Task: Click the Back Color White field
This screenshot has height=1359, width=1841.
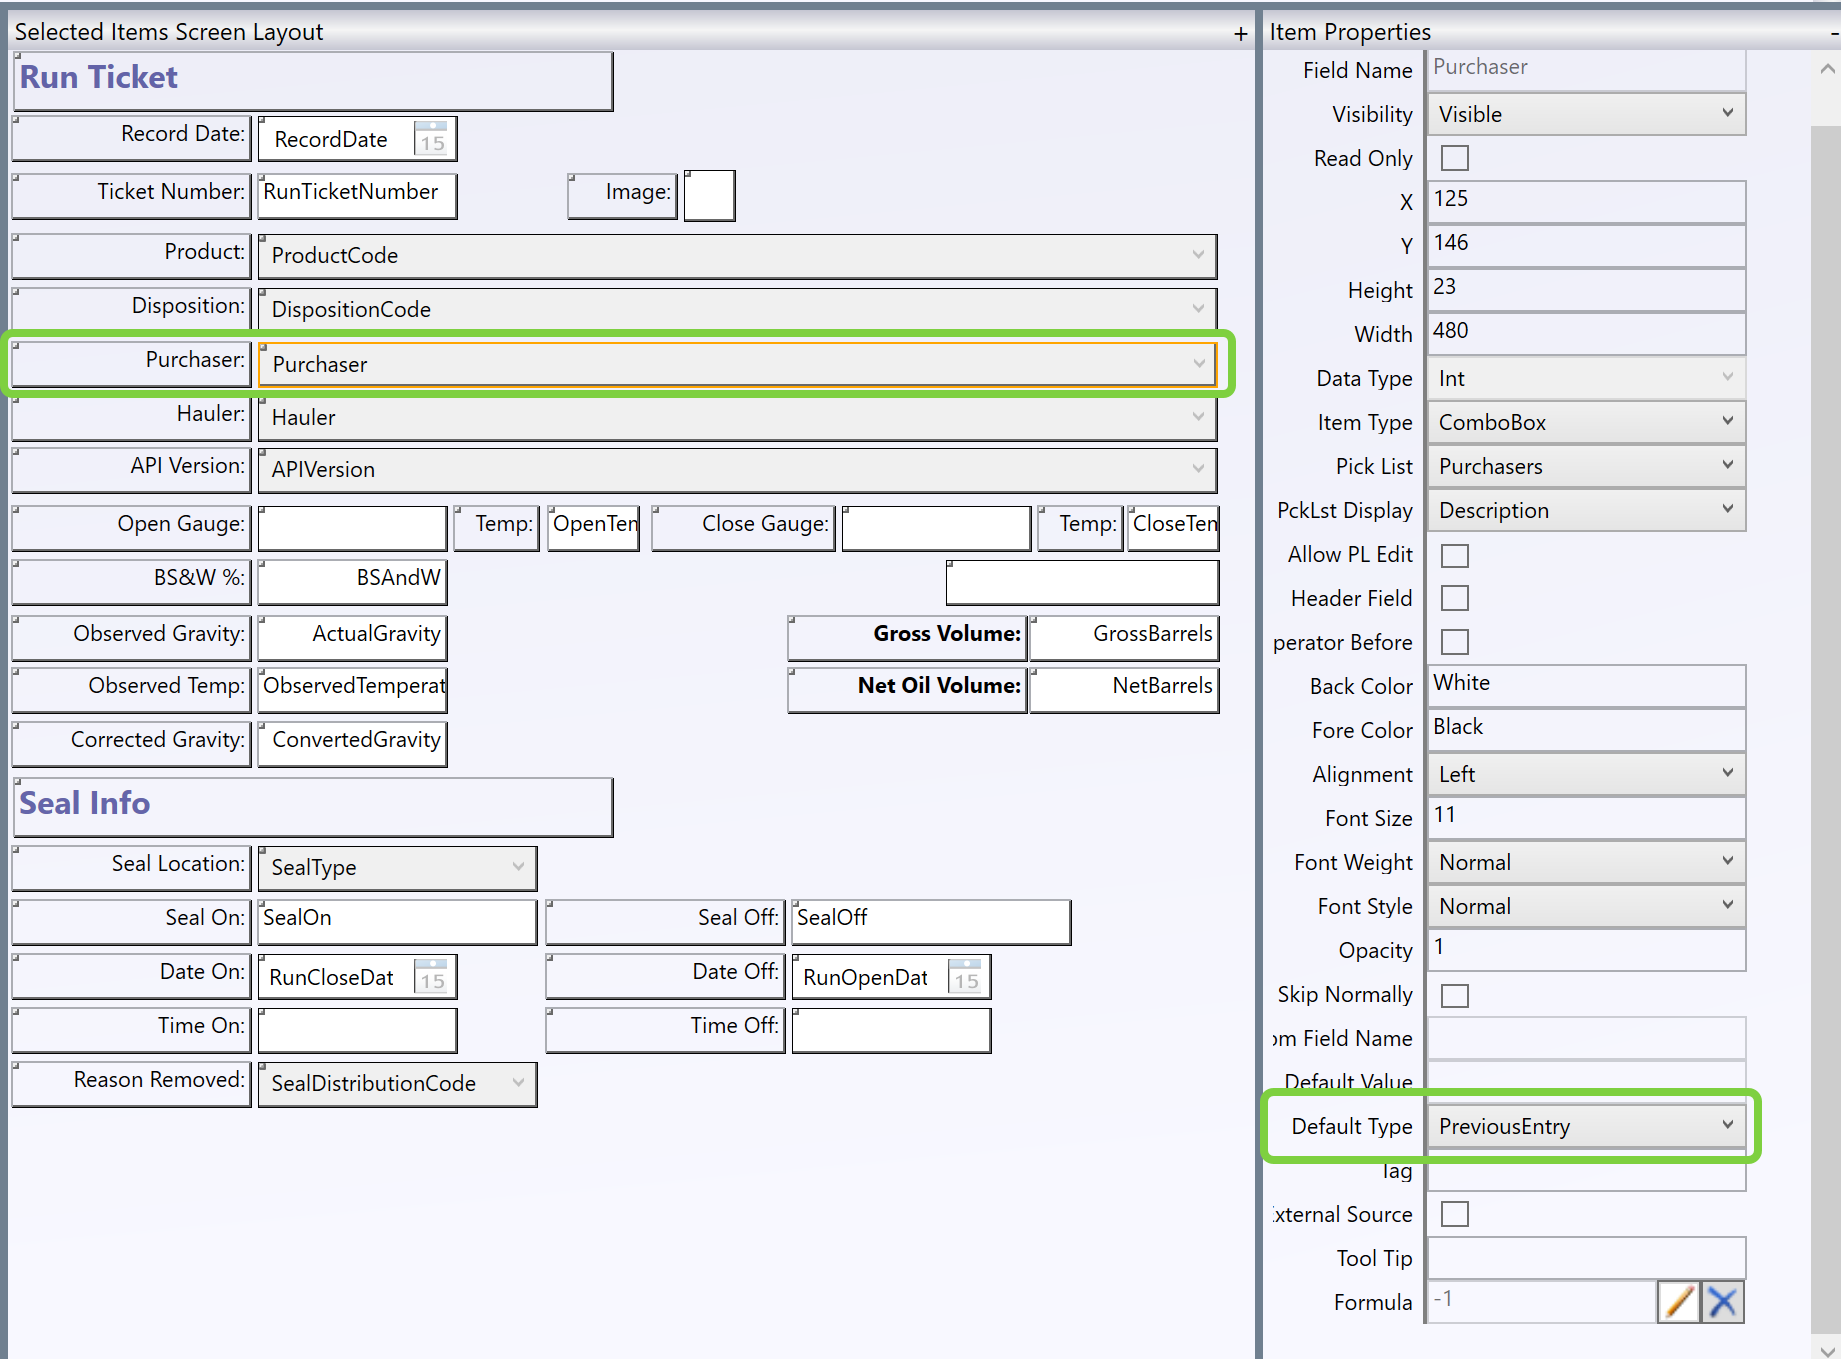Action: pos(1585,685)
